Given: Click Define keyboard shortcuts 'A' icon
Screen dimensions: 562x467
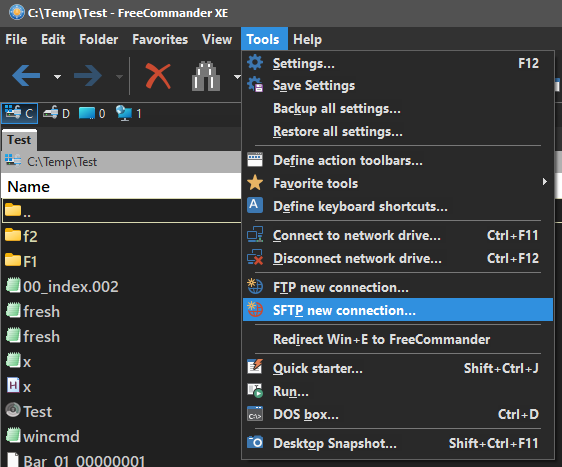Looking at the screenshot, I should coord(255,205).
